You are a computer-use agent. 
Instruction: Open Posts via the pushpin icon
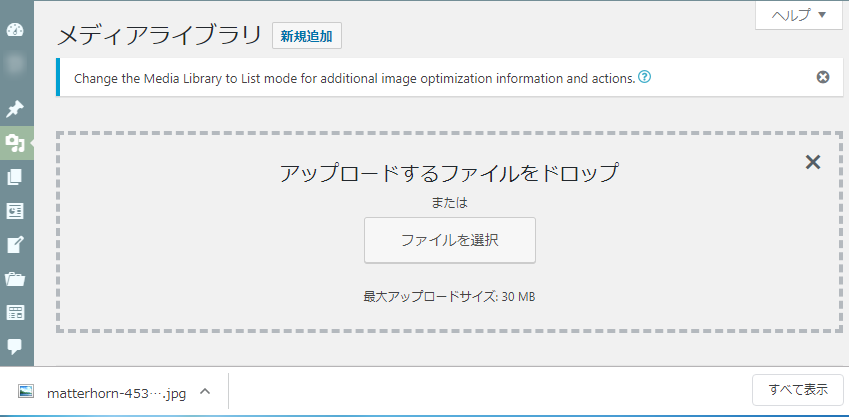(15, 109)
